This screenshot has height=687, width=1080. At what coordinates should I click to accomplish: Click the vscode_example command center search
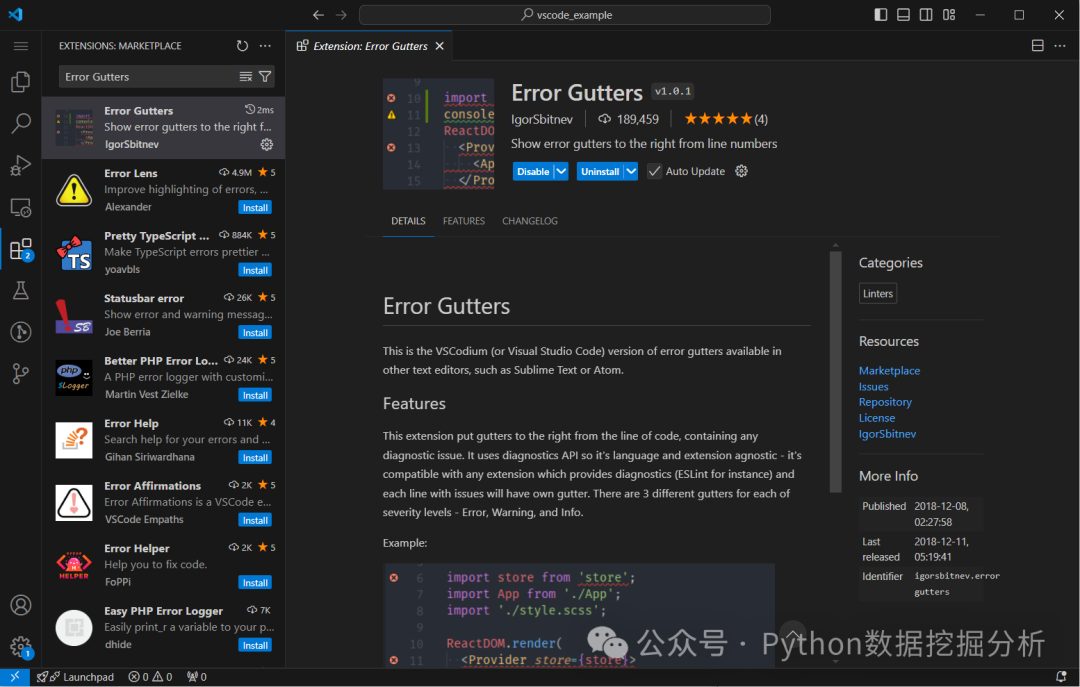[x=565, y=15]
